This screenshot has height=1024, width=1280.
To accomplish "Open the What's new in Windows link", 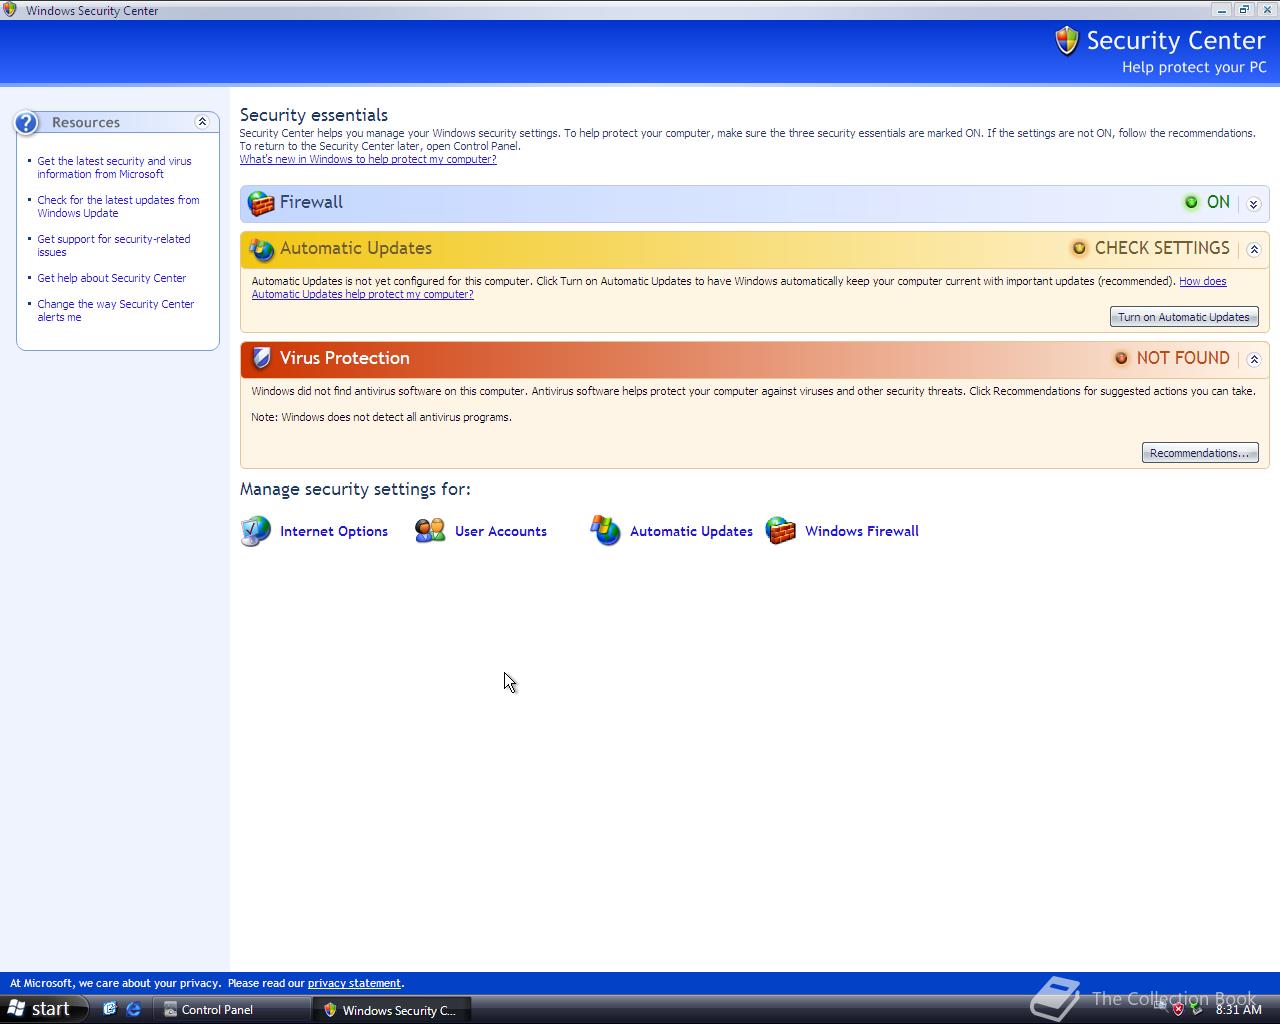I will 368,159.
